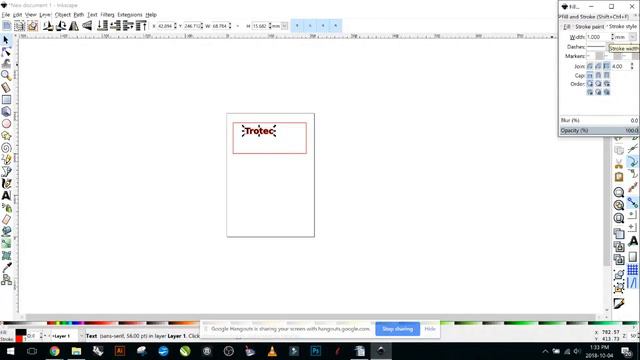Select the Calligraphy tool
Image resolution: width=640 pixels, height=360 pixels.
click(x=6, y=184)
